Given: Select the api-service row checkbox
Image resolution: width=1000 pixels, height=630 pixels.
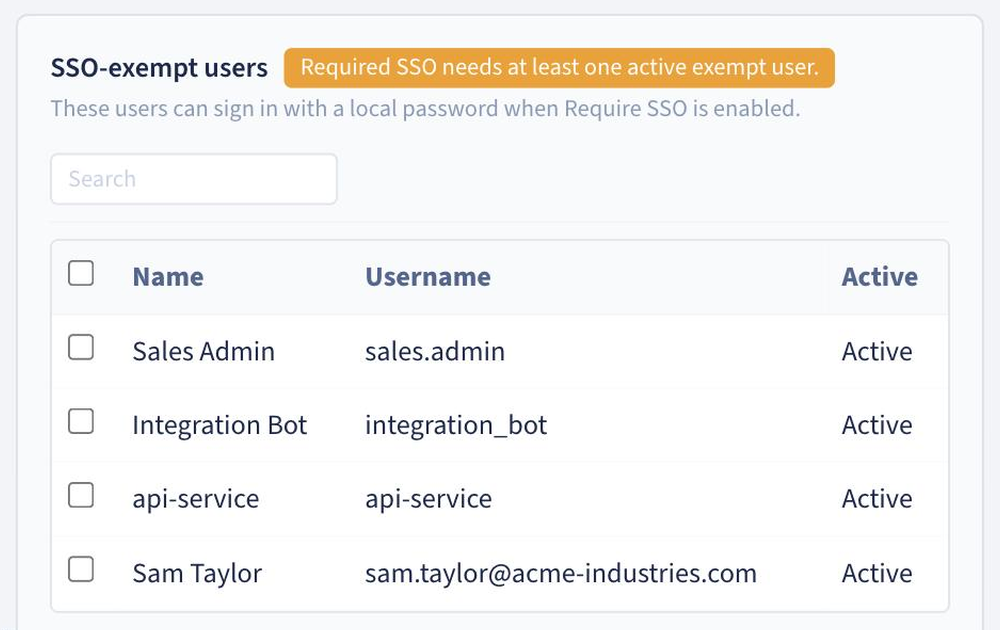Looking at the screenshot, I should [81, 495].
